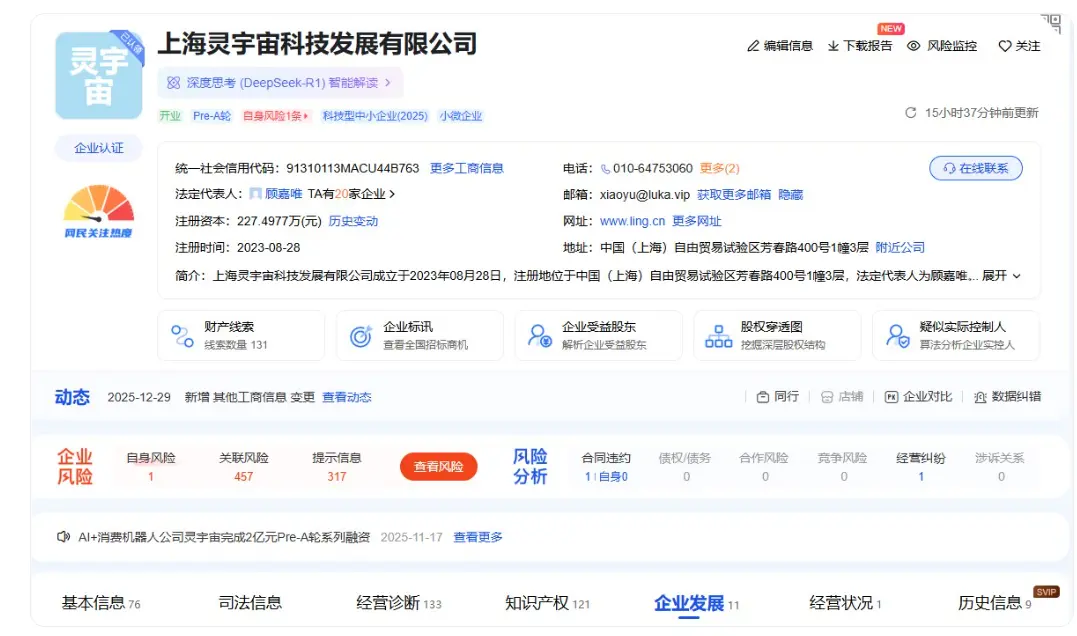Click the 疑似实际控制人 controller icon
This screenshot has width=1077, height=636.
pyautogui.click(x=897, y=334)
